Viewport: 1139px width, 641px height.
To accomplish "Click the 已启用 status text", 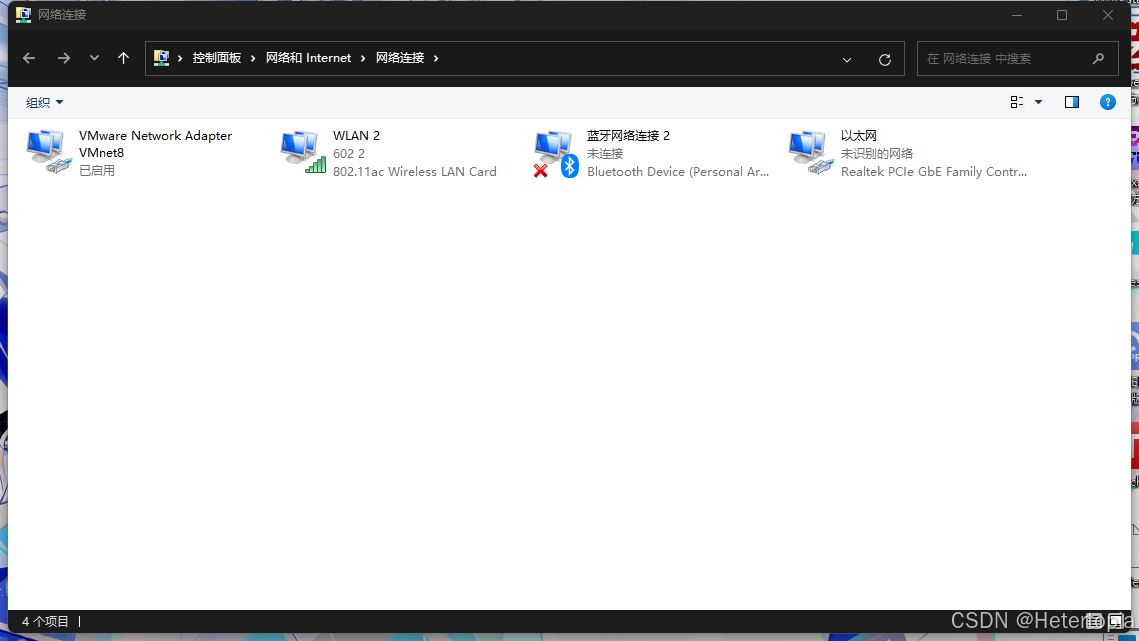I will [x=97, y=171].
